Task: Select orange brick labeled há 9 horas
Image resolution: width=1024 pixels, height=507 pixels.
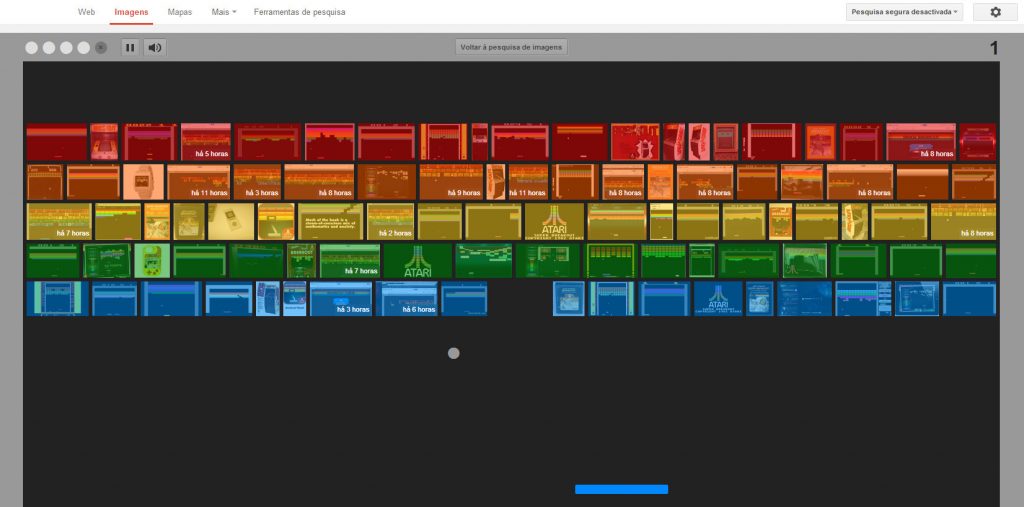Action: (x=451, y=182)
